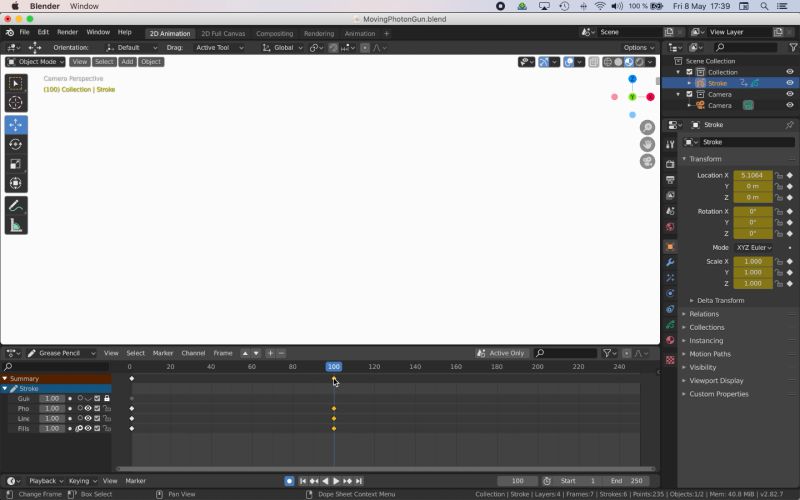Open the Global orientation dropdown
Image resolution: width=800 pixels, height=500 pixels.
(283, 47)
